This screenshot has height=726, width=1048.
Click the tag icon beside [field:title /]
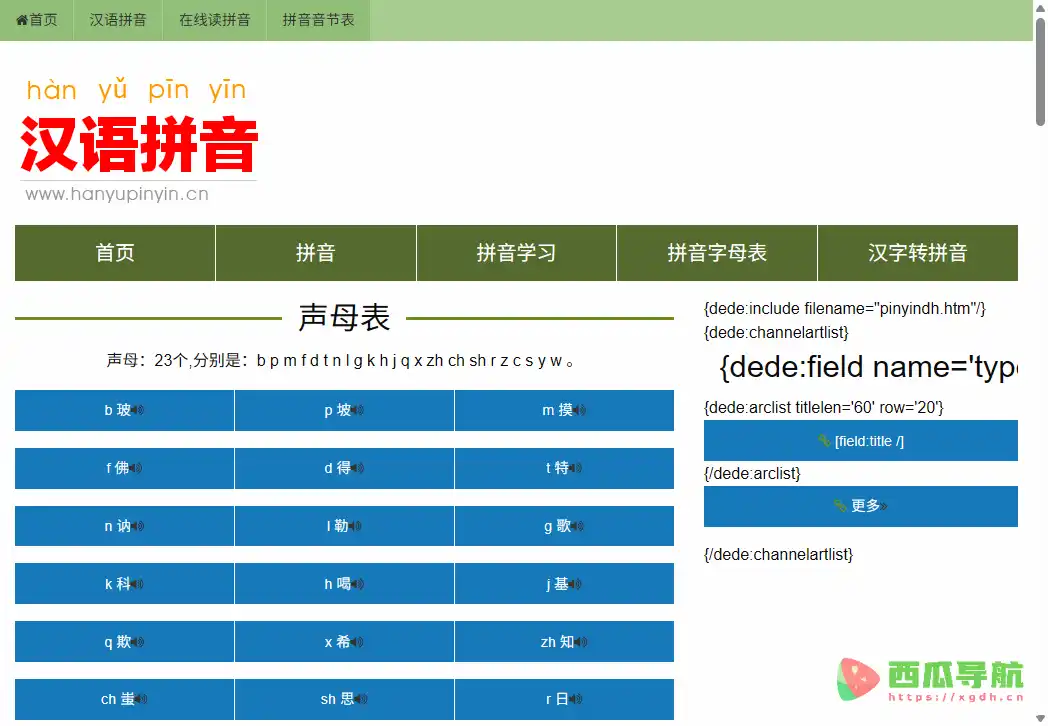click(825, 441)
